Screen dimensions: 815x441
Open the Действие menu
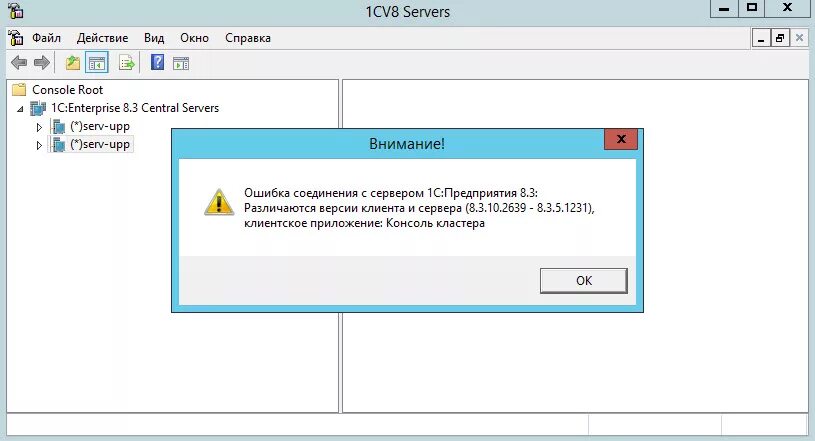click(102, 38)
